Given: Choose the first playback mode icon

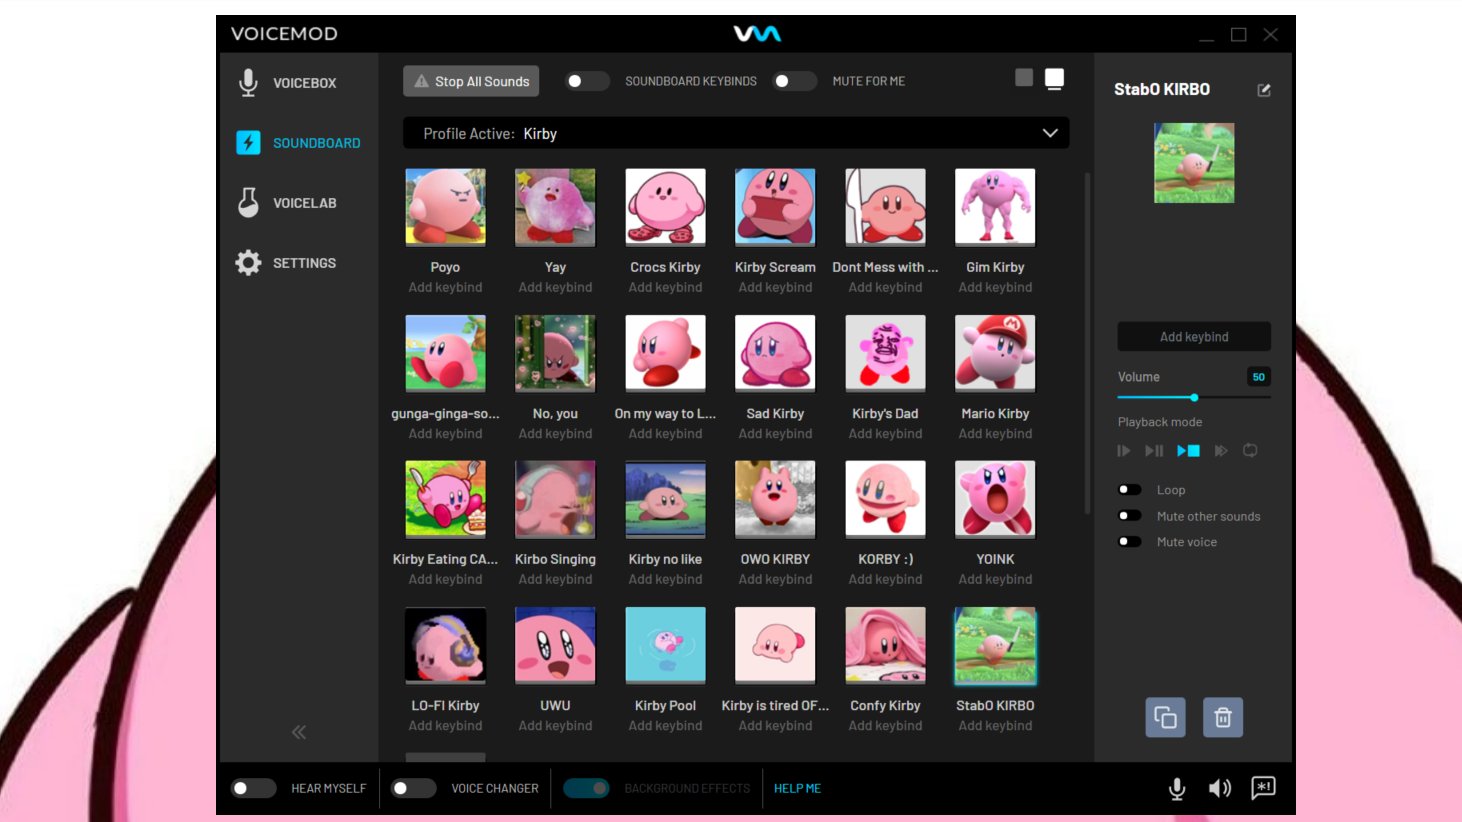Looking at the screenshot, I should tap(1124, 451).
